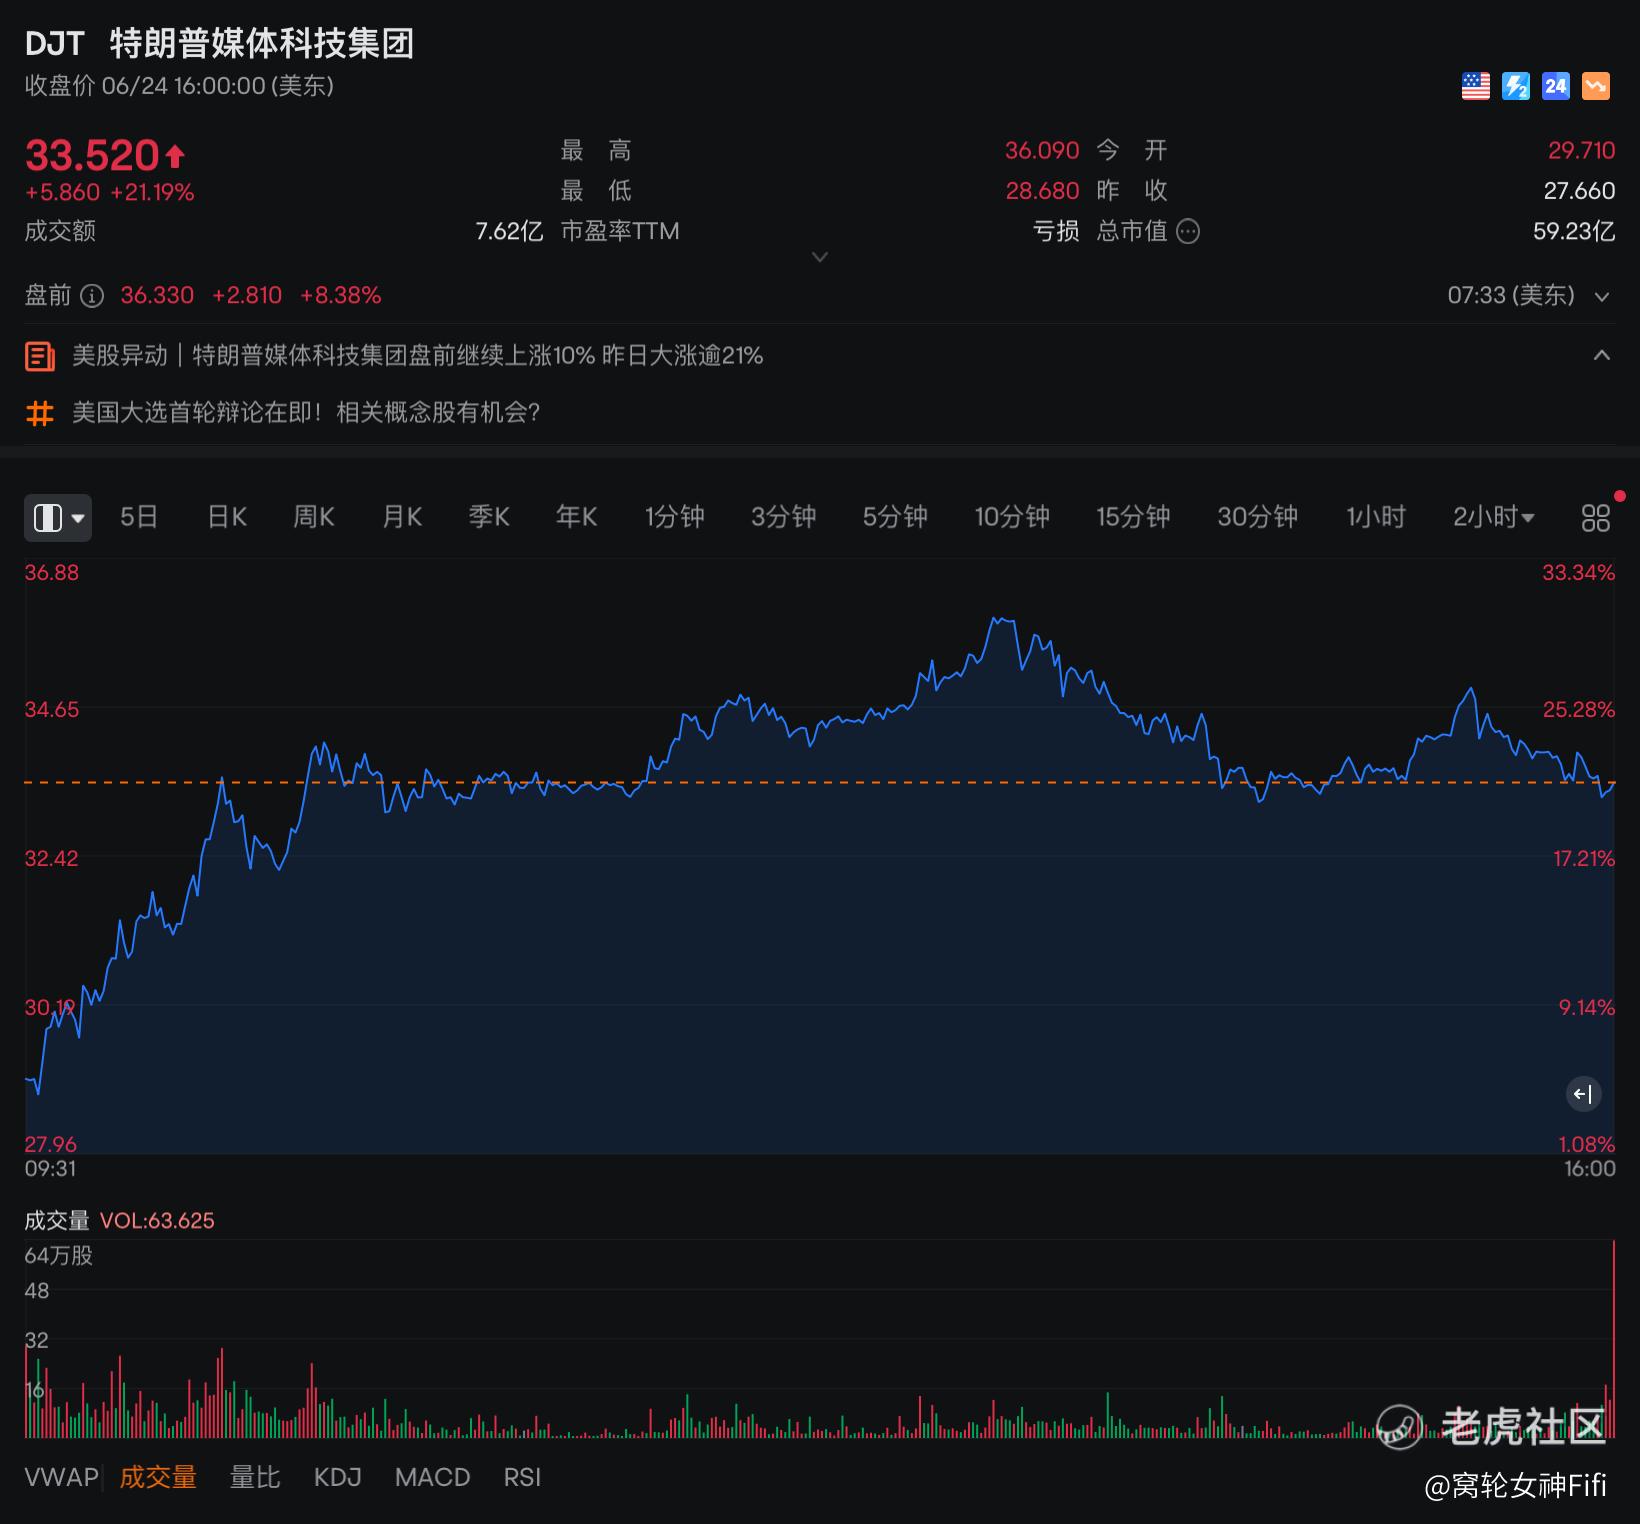This screenshot has height=1524, width=1640.
Task: Select the 周K chart tab
Action: coord(314,517)
